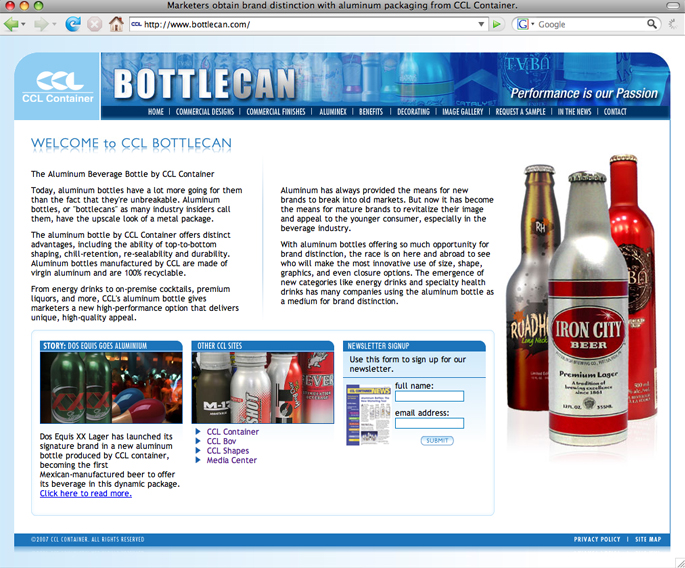Click the Stop loading icon

click(x=94, y=24)
